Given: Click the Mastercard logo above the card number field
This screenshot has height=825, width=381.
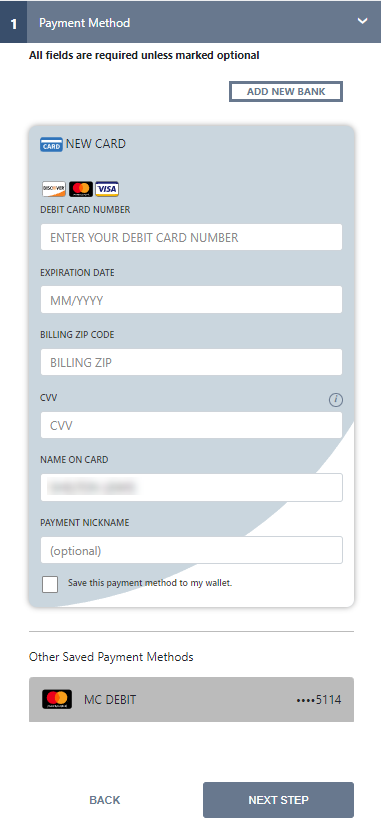Looking at the screenshot, I should pyautogui.click(x=81, y=189).
